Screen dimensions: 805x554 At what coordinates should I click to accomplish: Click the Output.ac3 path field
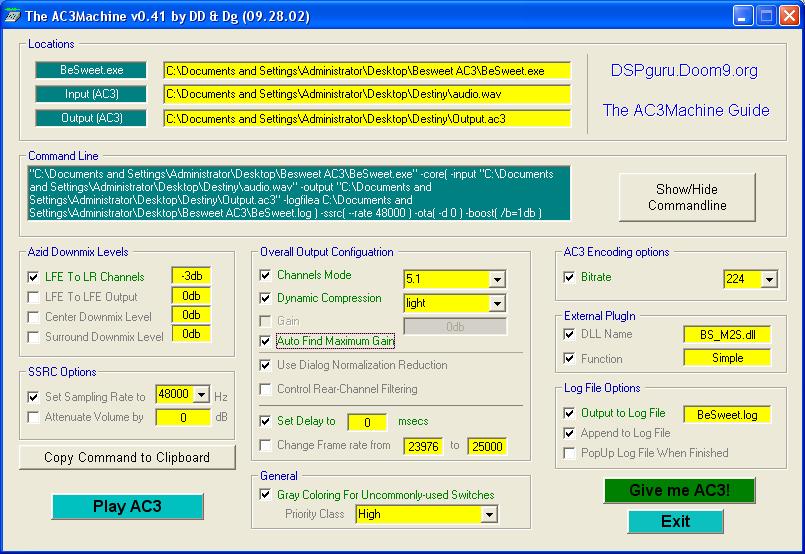[x=367, y=119]
